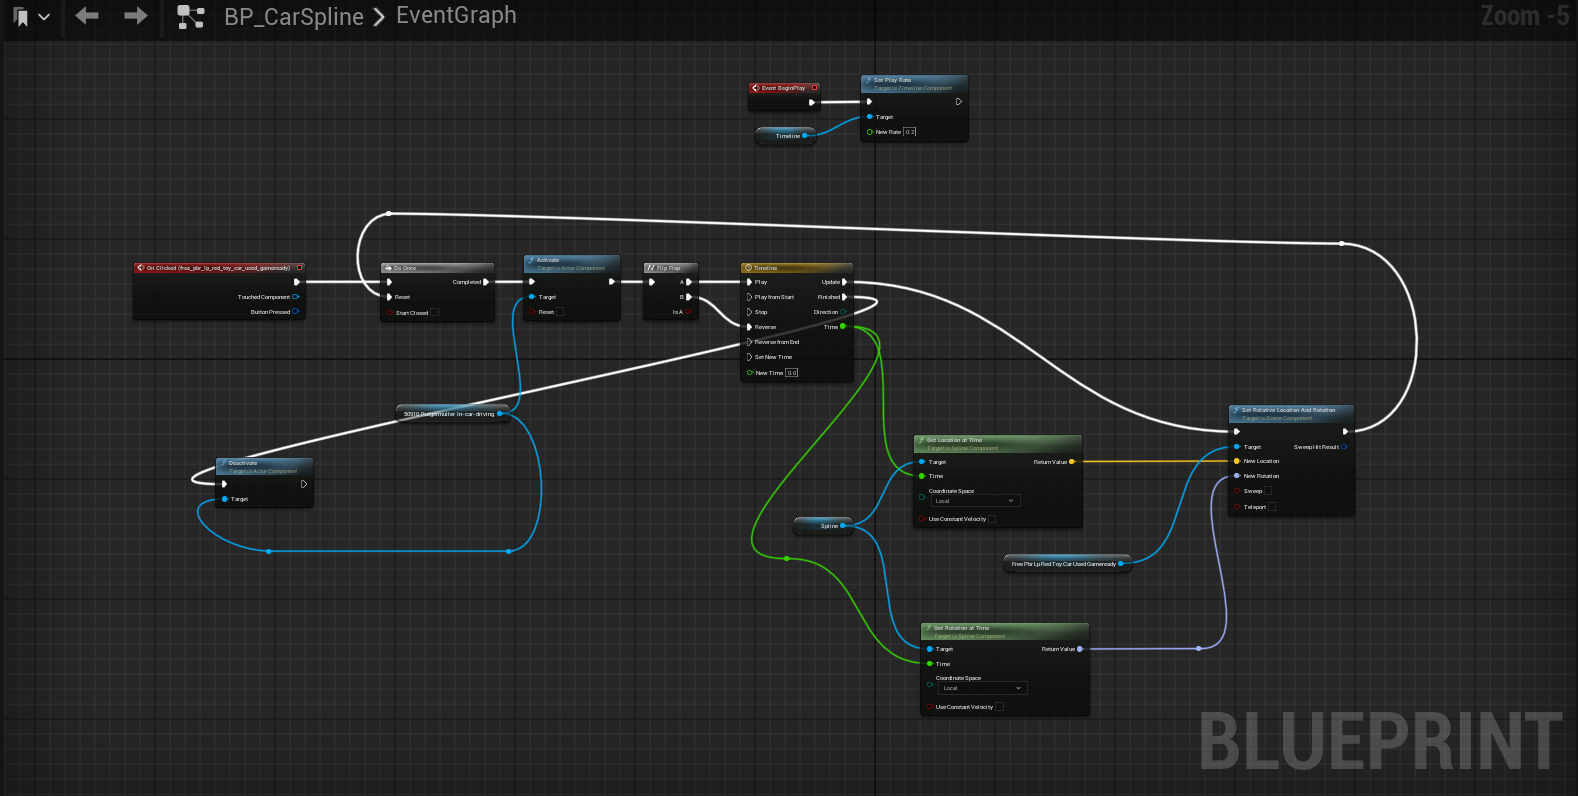This screenshot has height=796, width=1578.
Task: Click the yellow Return Value pin on Get Location
Action: pyautogui.click(x=1072, y=462)
